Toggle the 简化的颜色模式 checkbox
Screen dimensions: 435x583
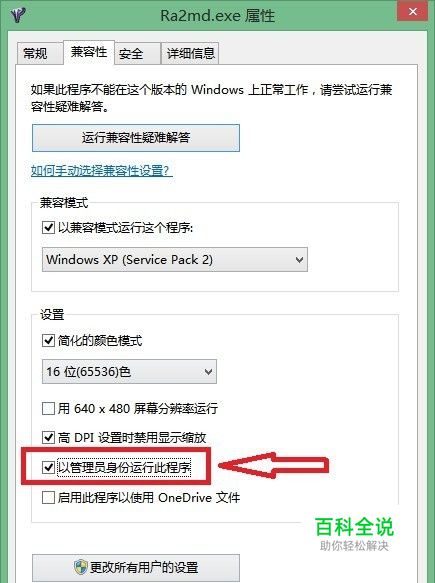48,340
